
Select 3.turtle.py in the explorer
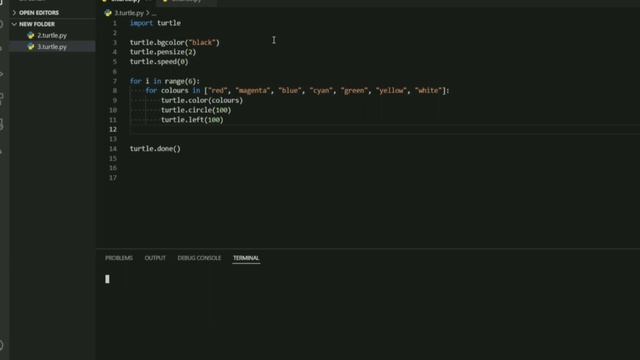pyautogui.click(x=52, y=47)
